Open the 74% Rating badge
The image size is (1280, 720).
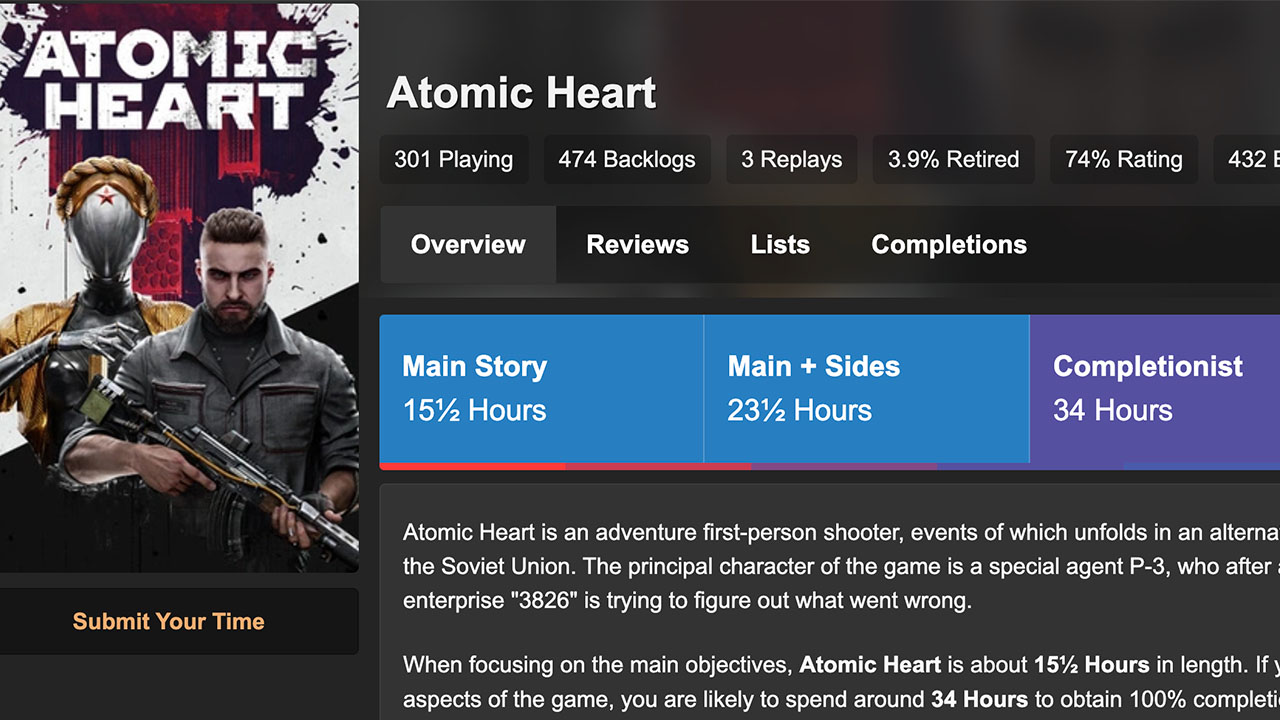tap(1123, 160)
